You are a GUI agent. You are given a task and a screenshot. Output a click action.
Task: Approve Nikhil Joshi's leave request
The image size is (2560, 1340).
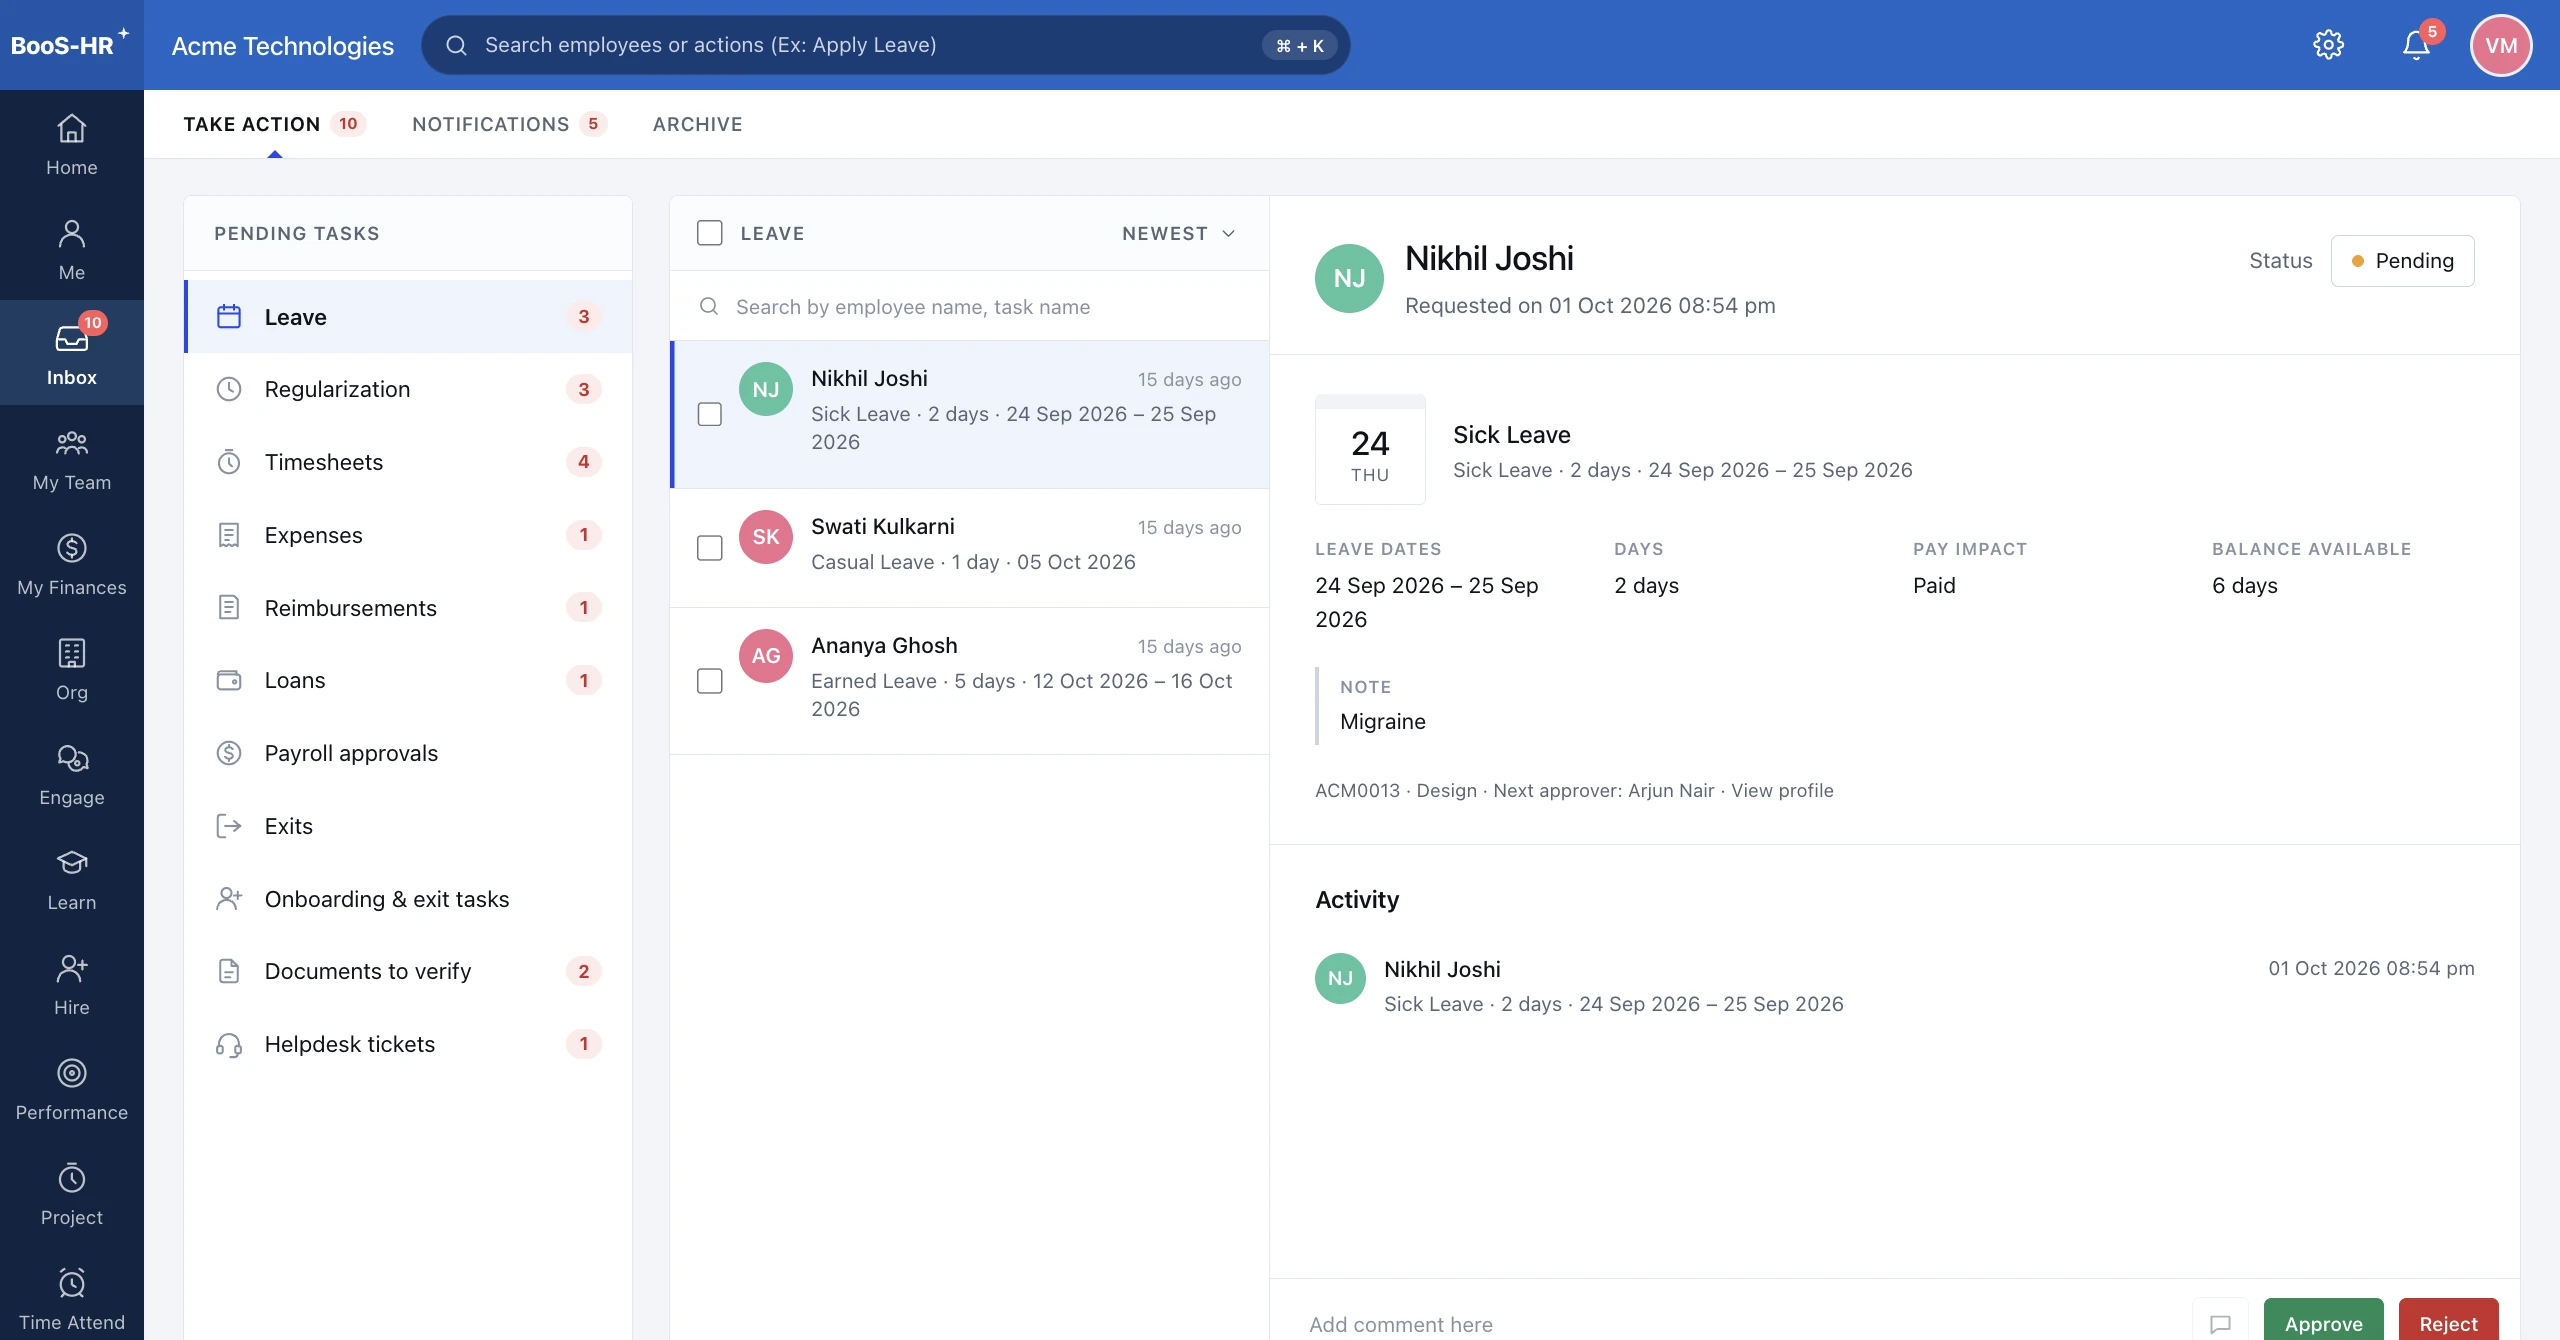click(x=2323, y=1321)
